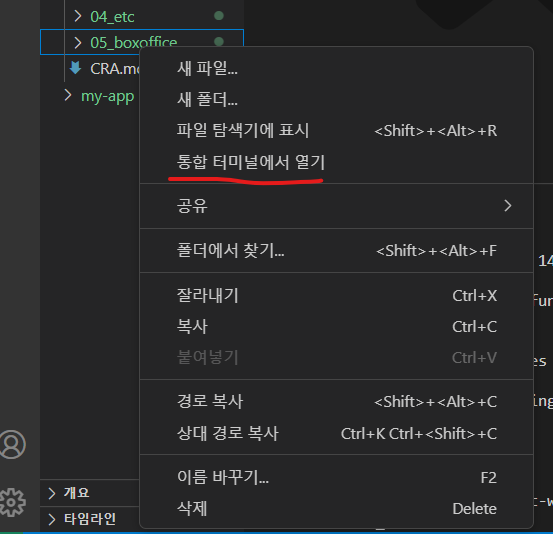The width and height of the screenshot is (553, 534).
Task: Expand the 타임라인 timeline section
Action: (x=52, y=519)
